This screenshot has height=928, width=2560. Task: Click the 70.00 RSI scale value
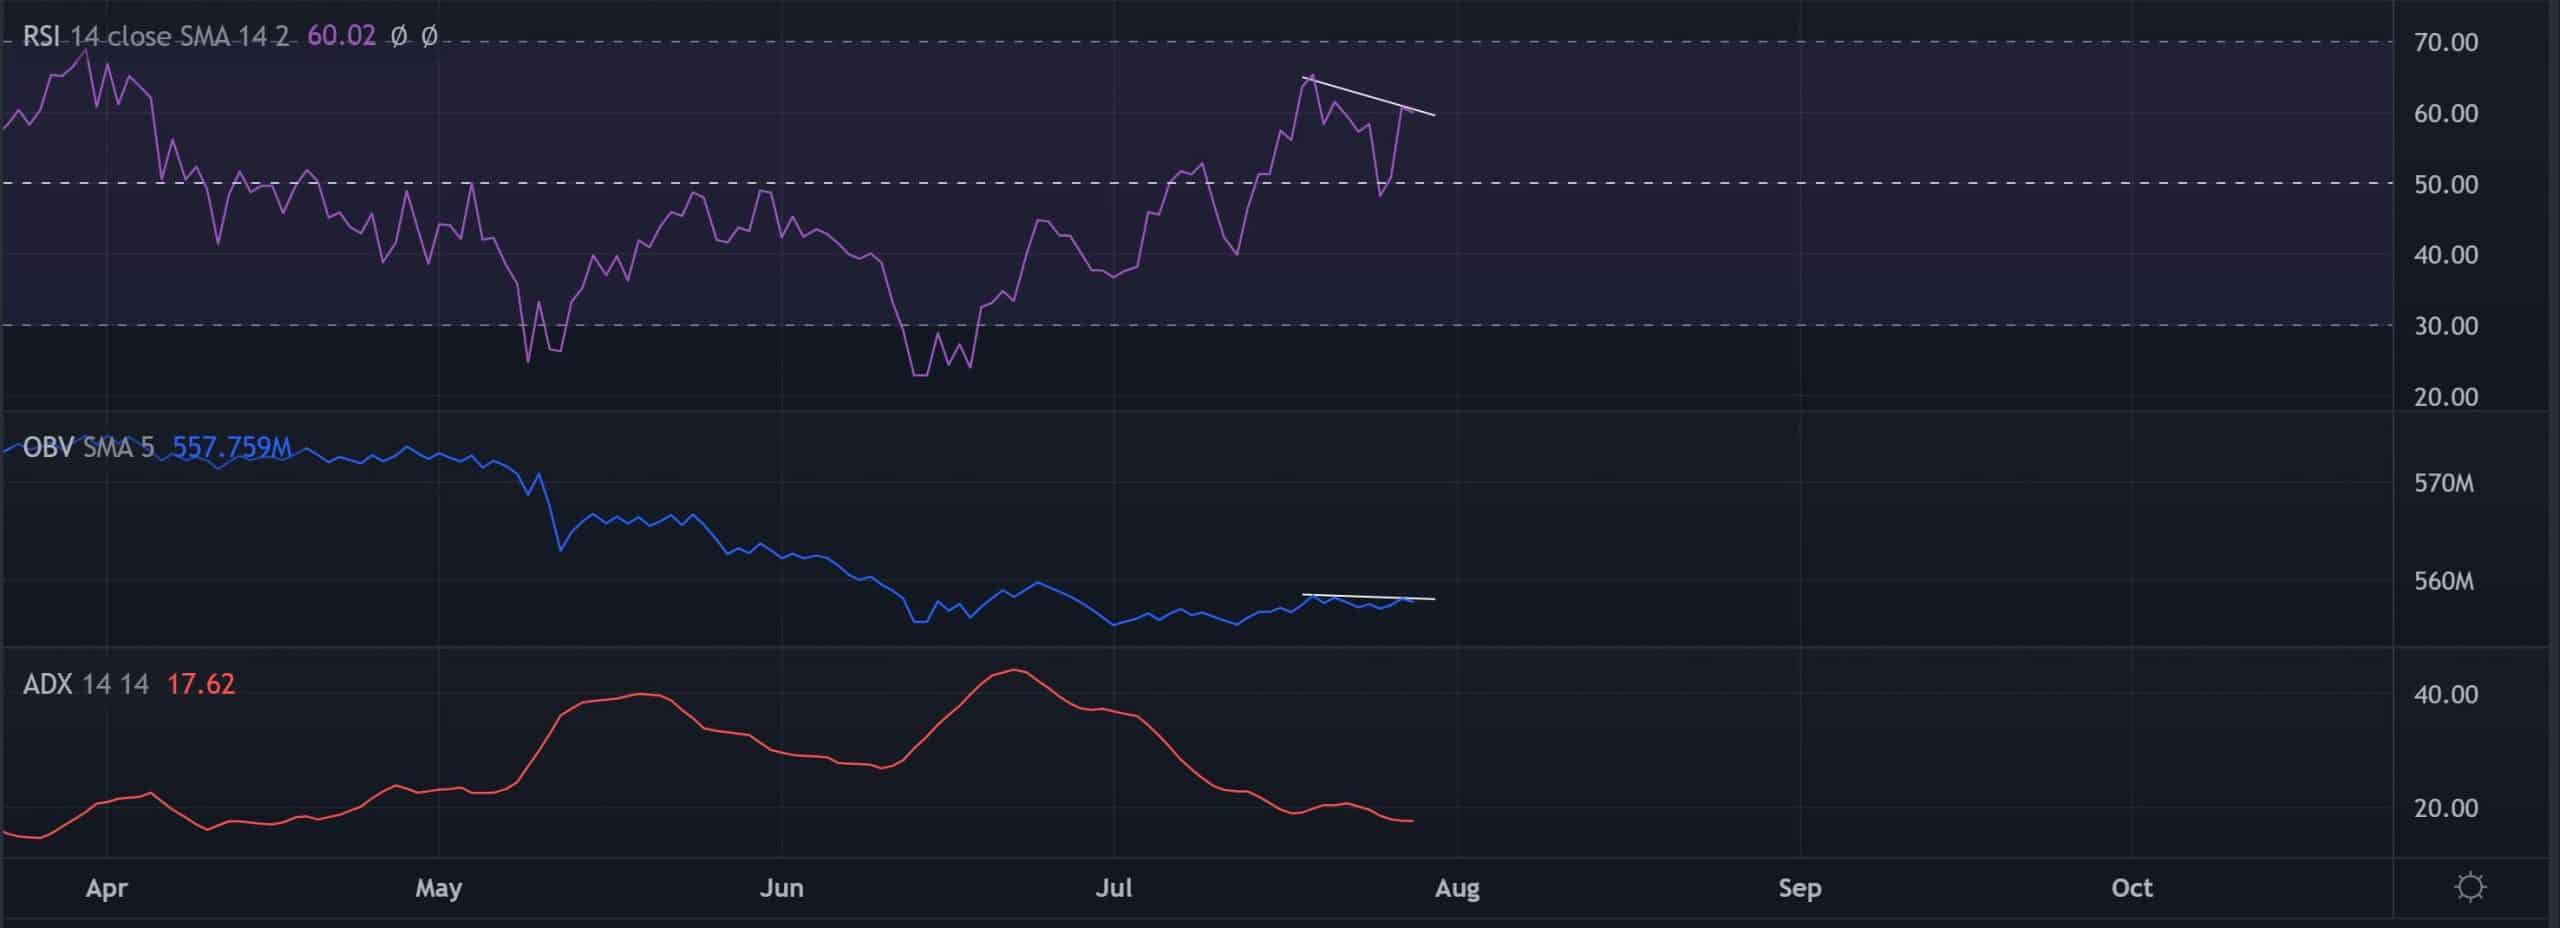click(x=2446, y=42)
